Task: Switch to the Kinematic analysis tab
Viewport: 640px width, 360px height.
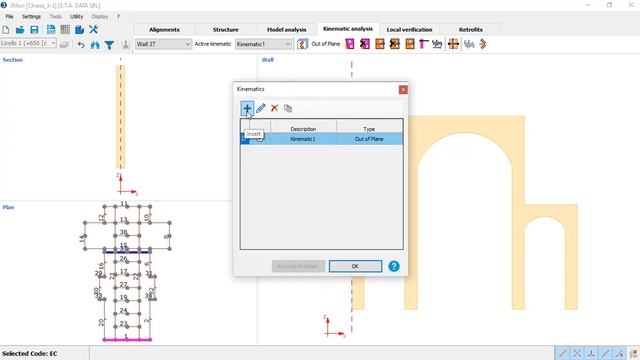Action: click(348, 29)
